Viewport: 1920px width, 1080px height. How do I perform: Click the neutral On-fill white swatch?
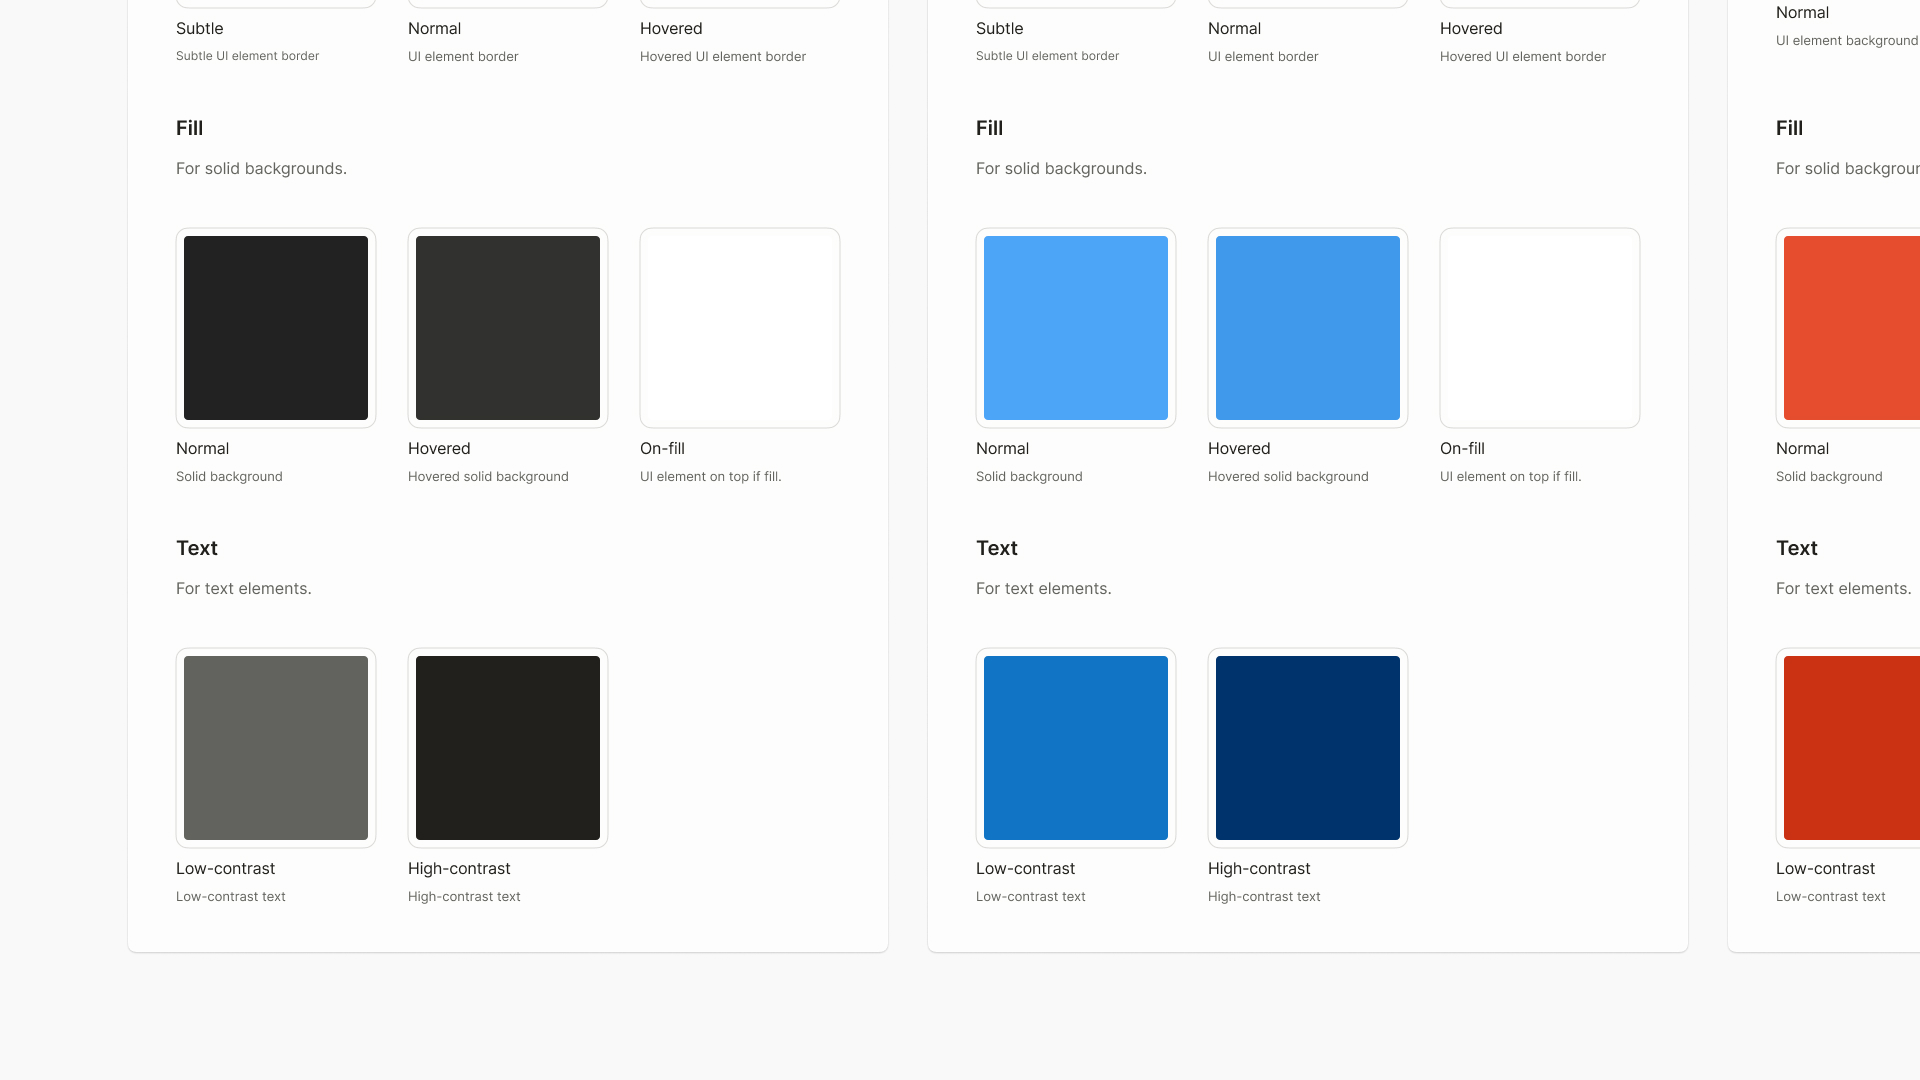point(740,328)
